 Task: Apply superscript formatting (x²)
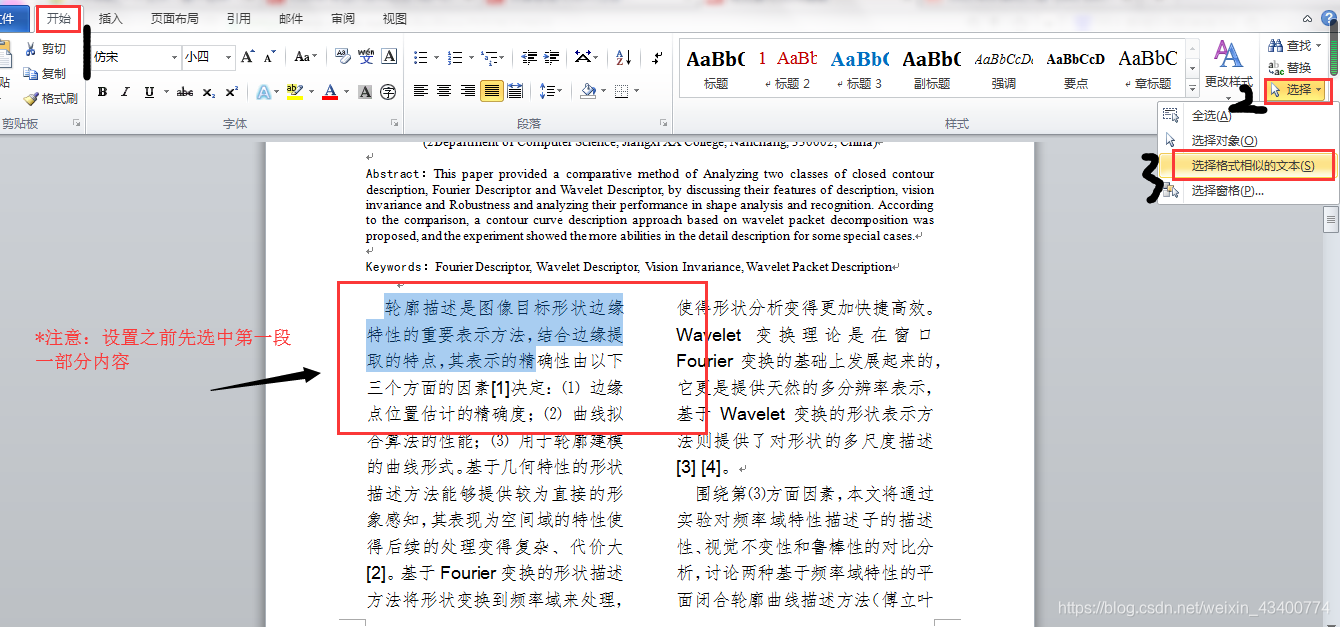click(231, 92)
